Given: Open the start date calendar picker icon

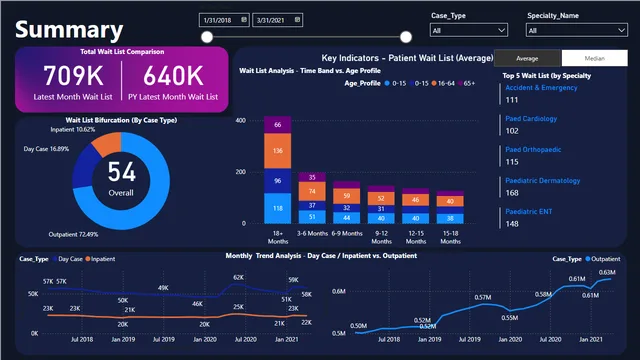Looking at the screenshot, I should point(244,20).
